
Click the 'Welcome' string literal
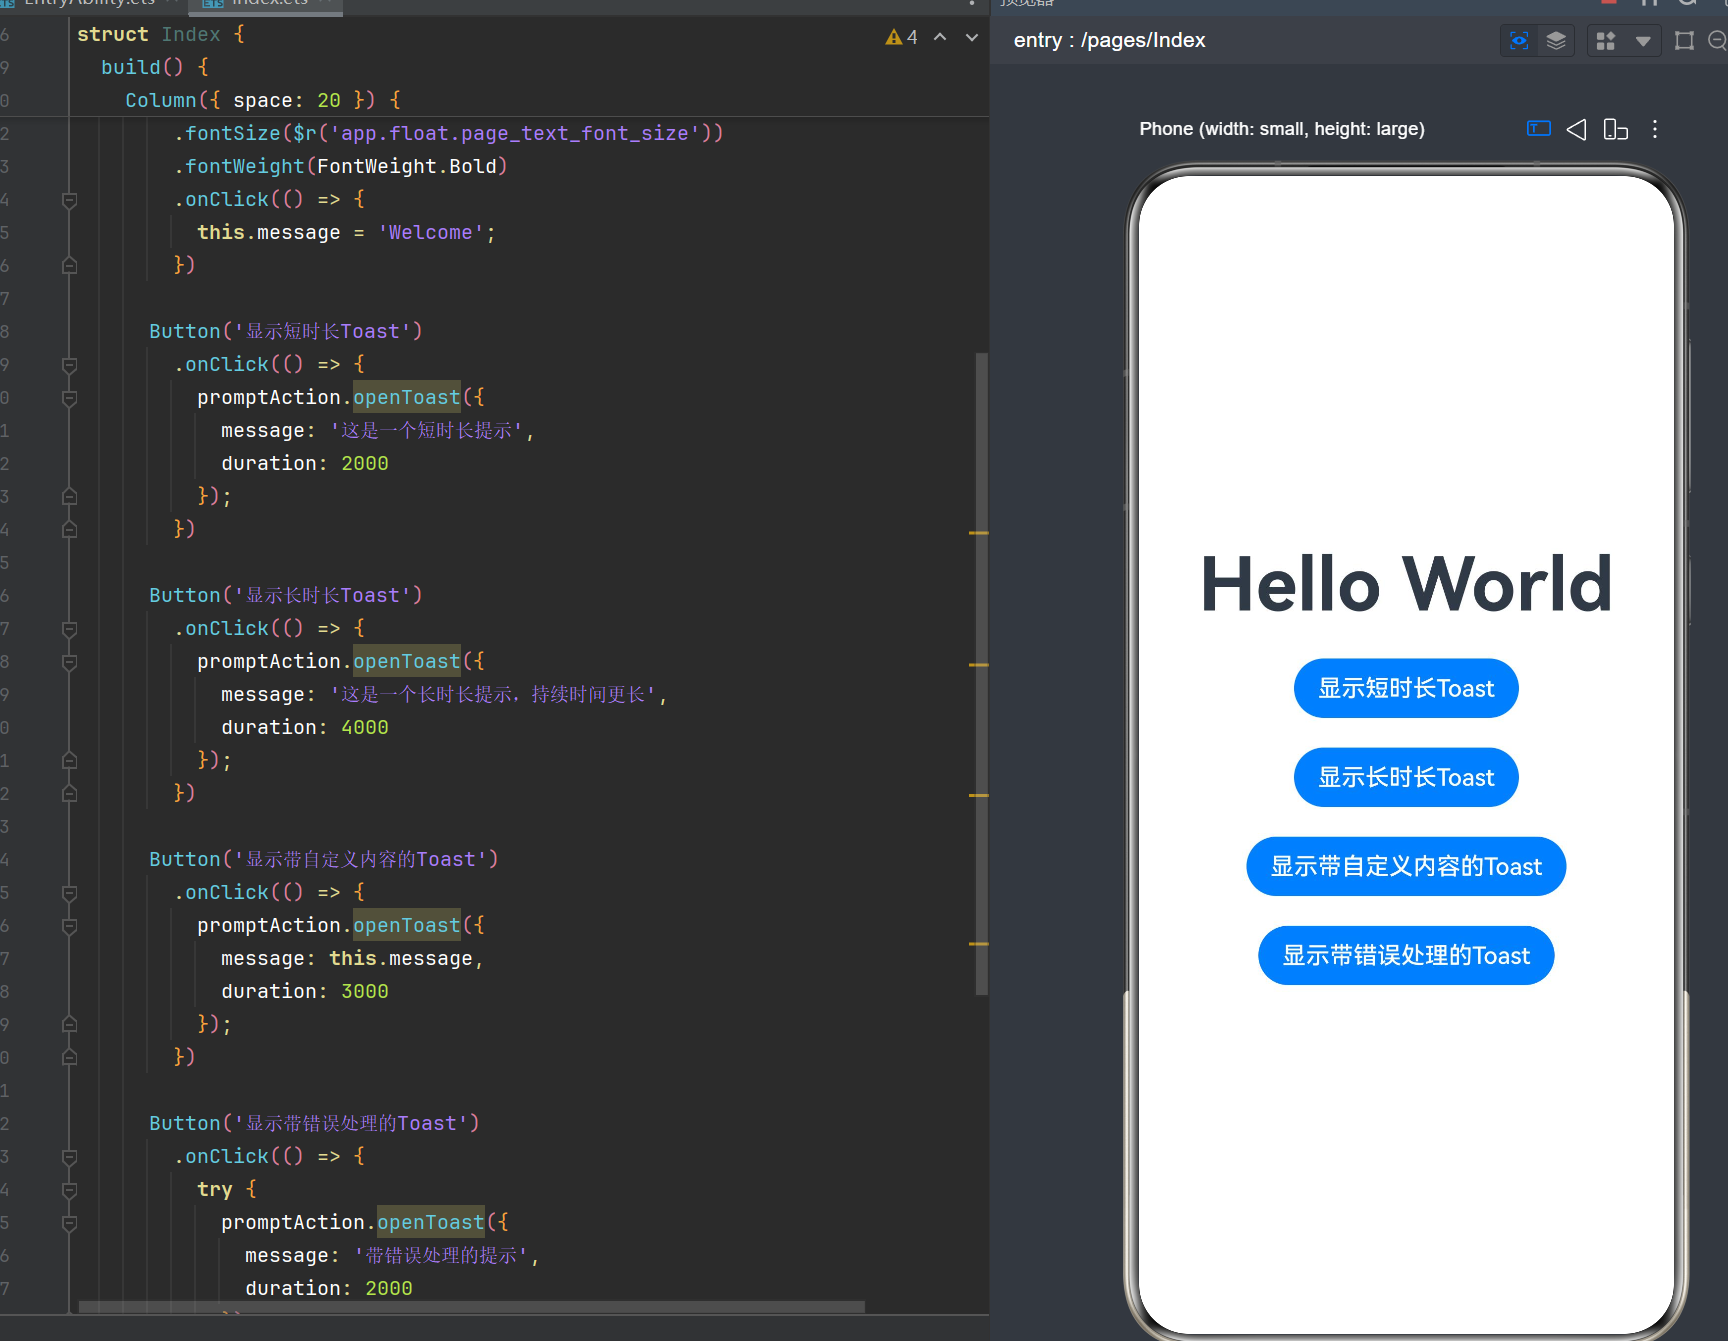coord(430,232)
